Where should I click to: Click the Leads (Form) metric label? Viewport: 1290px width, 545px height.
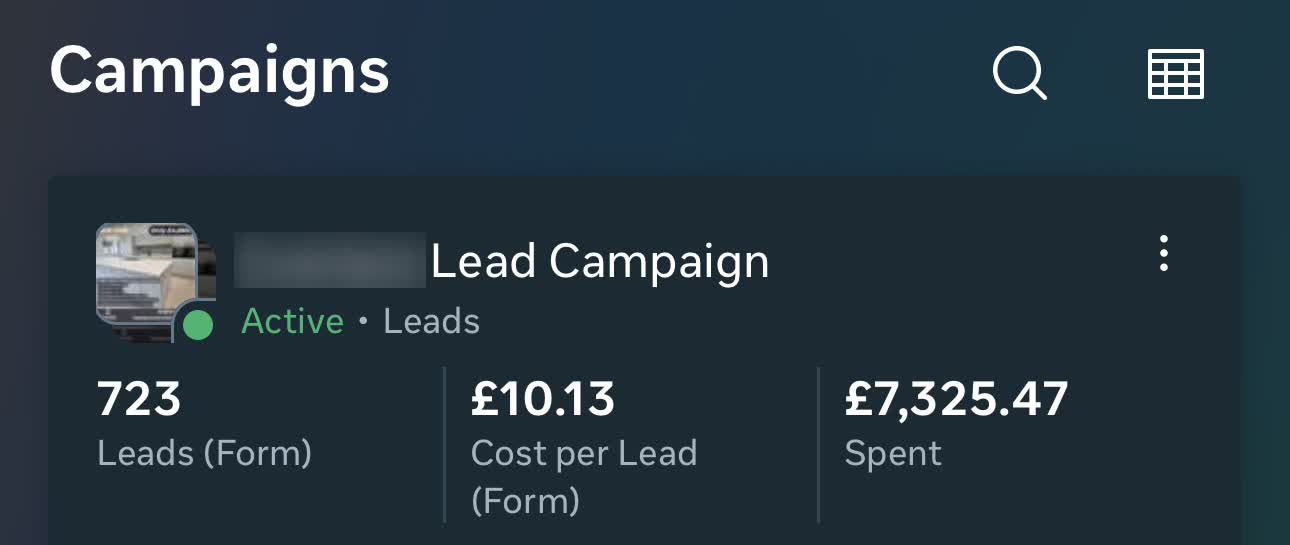click(x=204, y=454)
